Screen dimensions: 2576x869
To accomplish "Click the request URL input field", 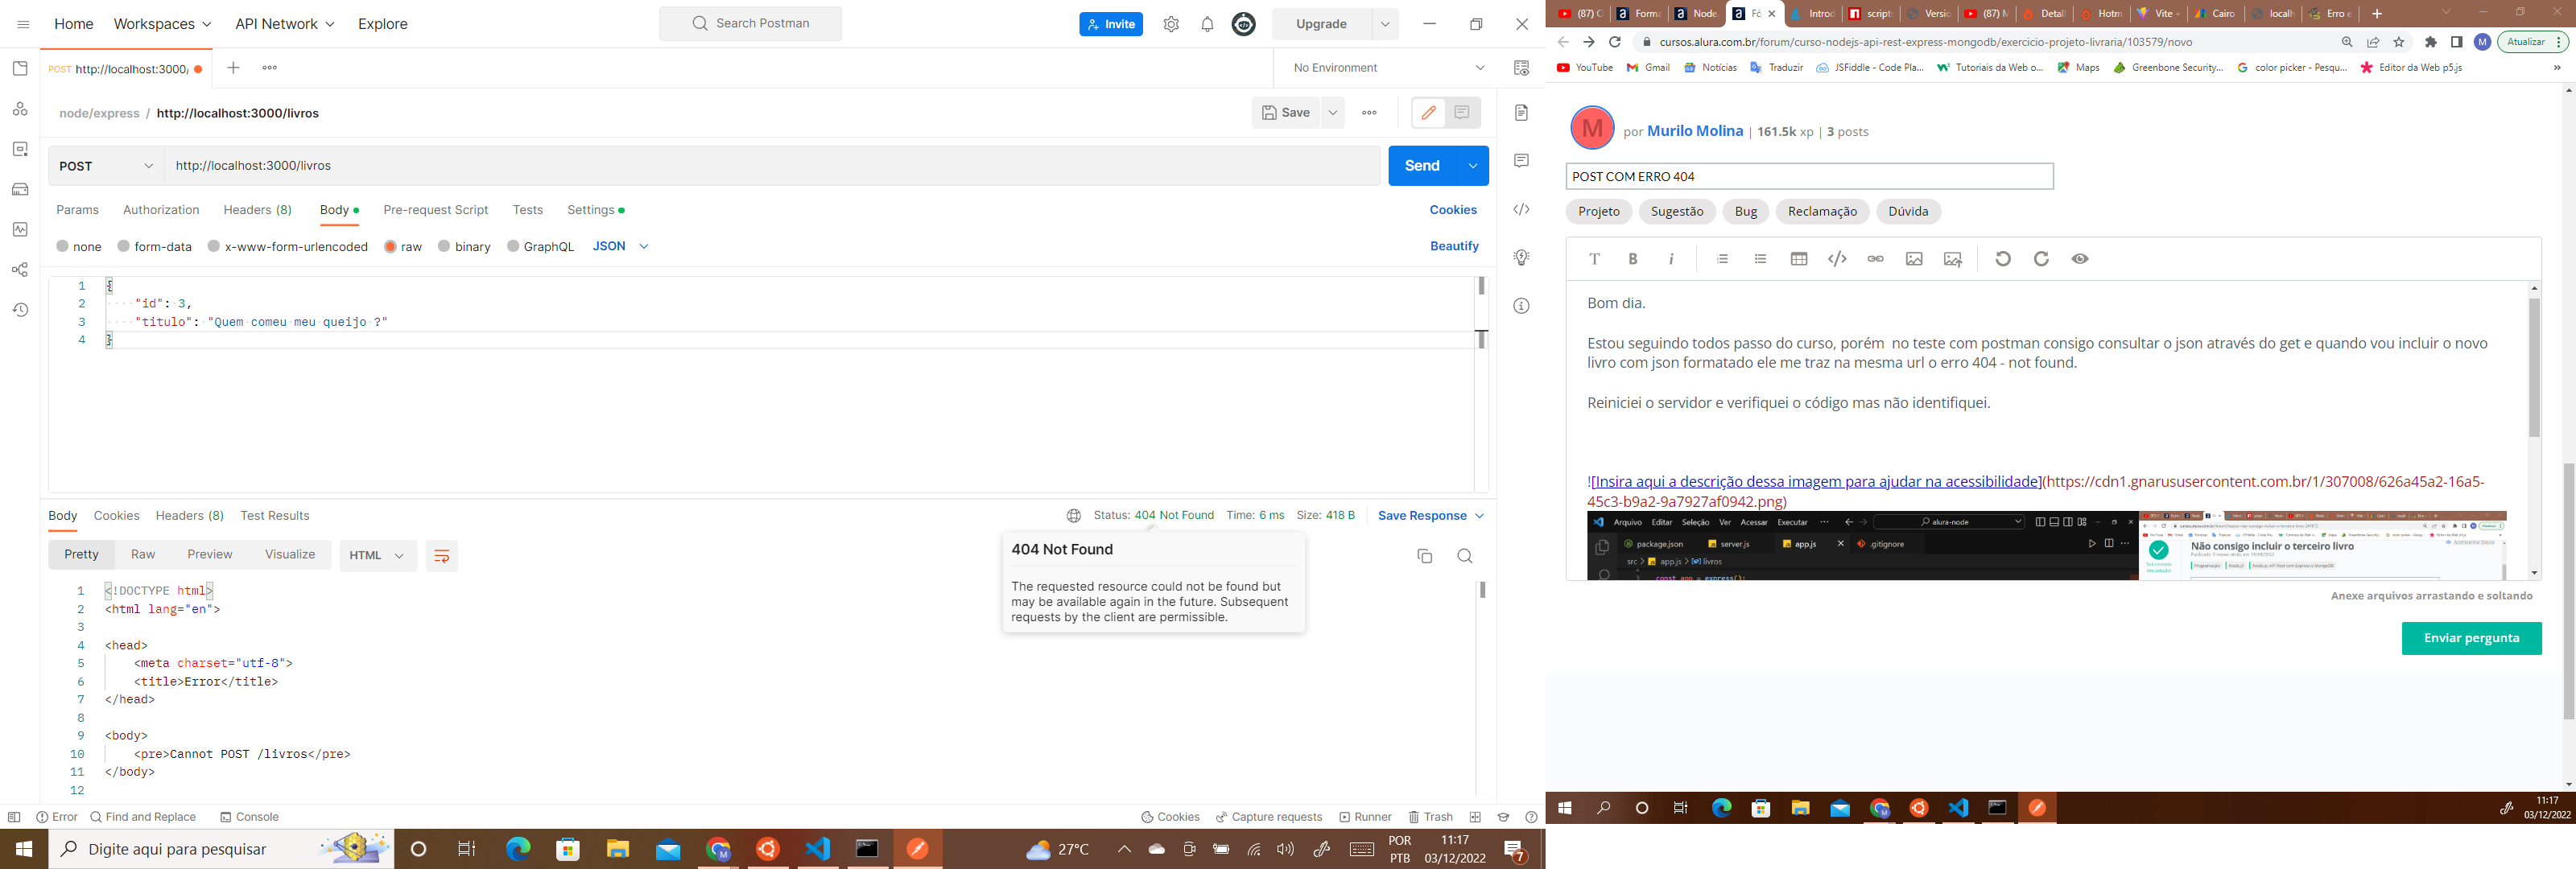I will (x=772, y=166).
